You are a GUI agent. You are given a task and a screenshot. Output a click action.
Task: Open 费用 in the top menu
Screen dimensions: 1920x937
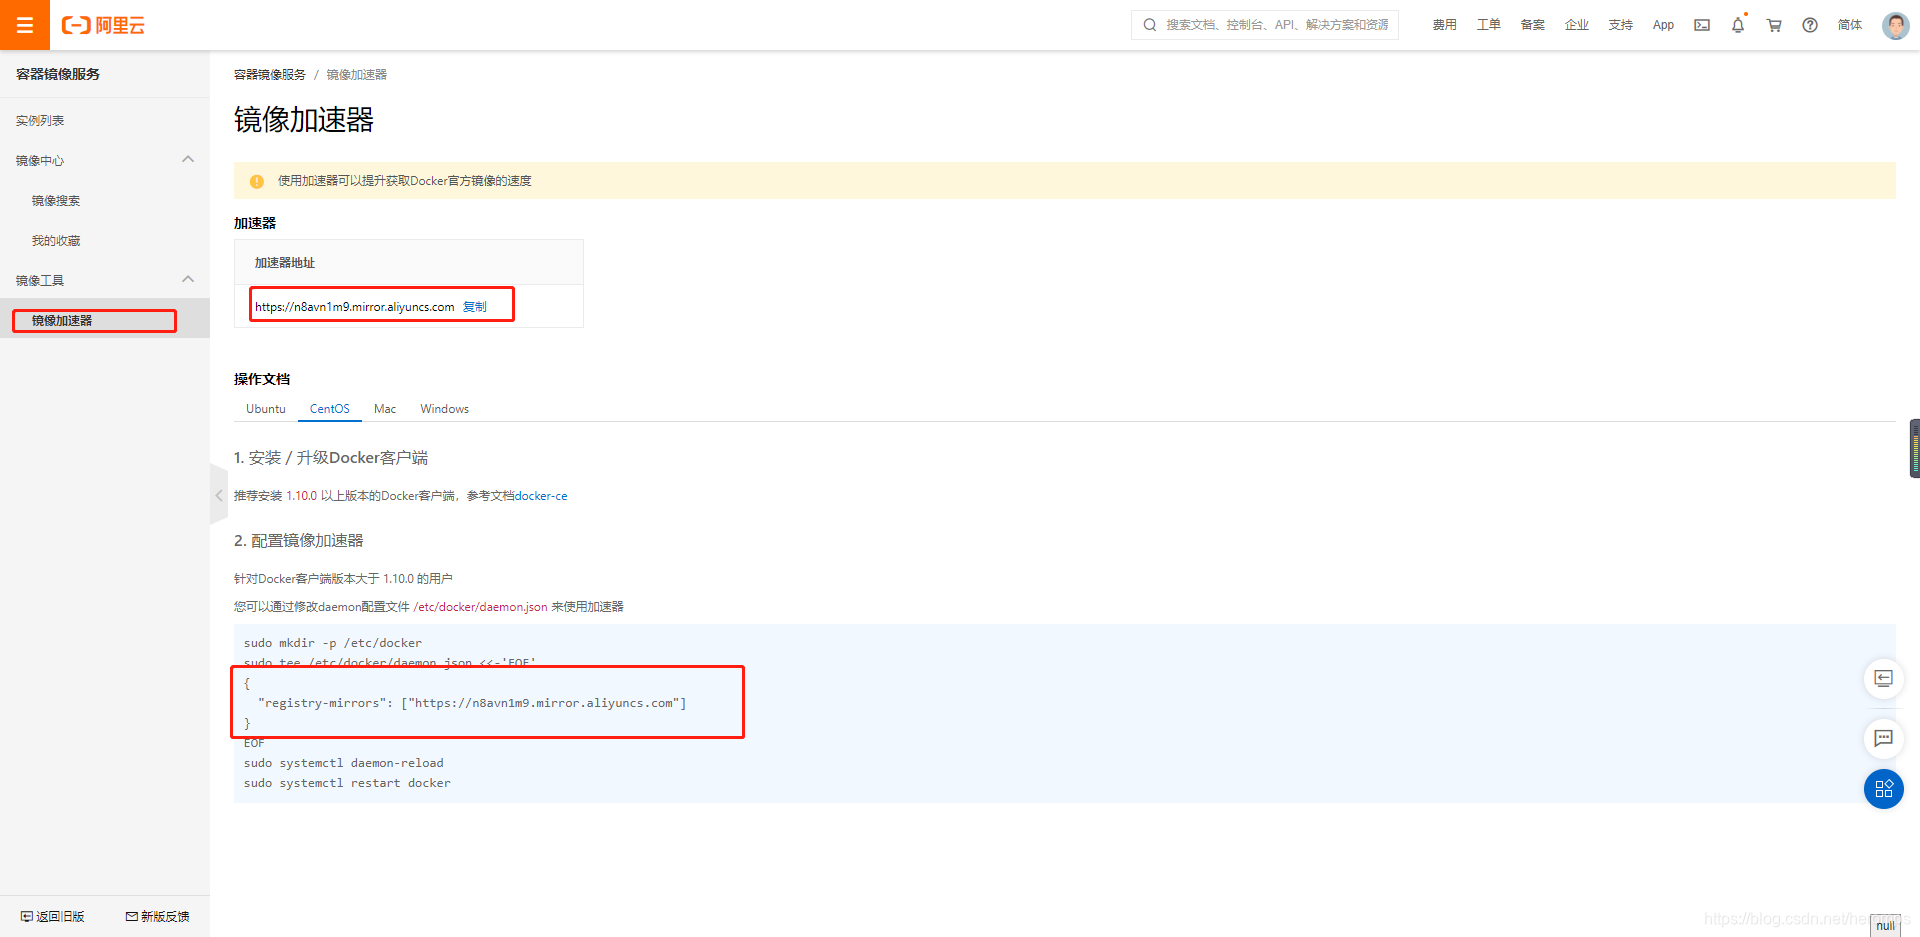[1444, 25]
